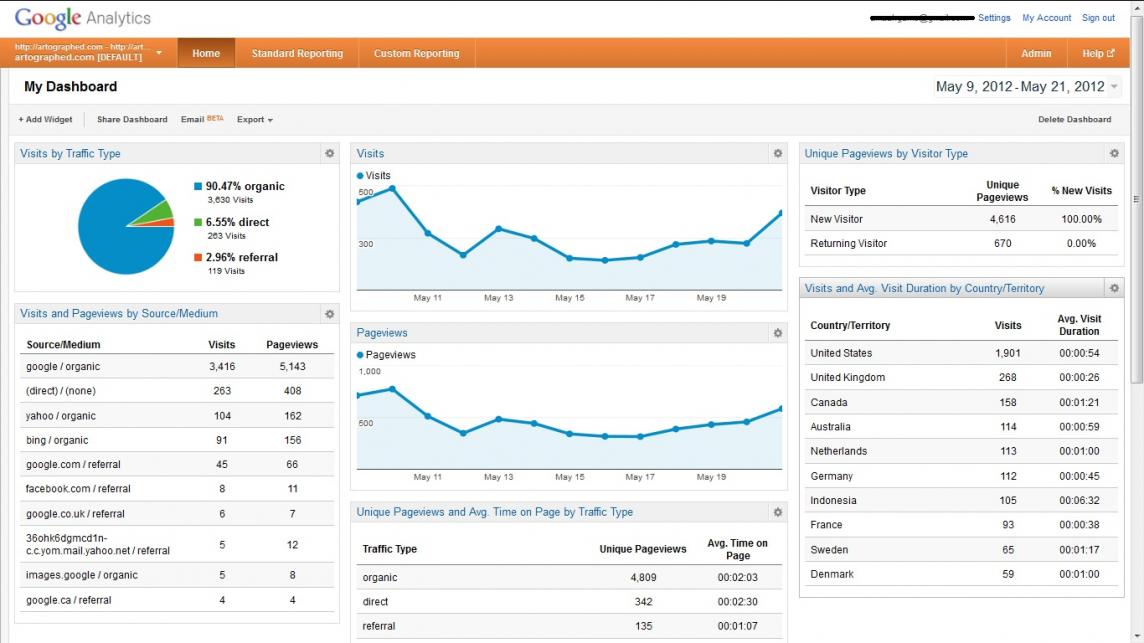Click Share Dashboard button

[x=132, y=120]
